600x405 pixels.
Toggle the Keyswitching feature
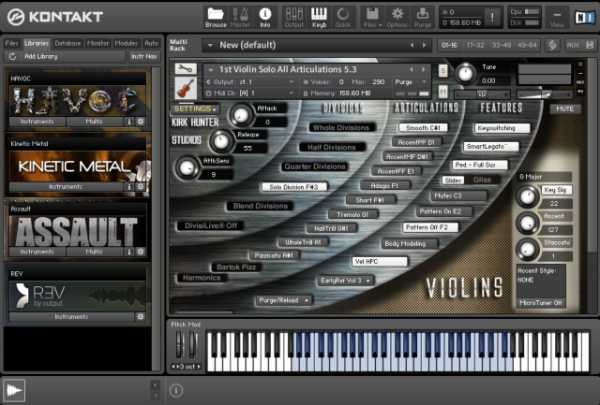pyautogui.click(x=502, y=128)
